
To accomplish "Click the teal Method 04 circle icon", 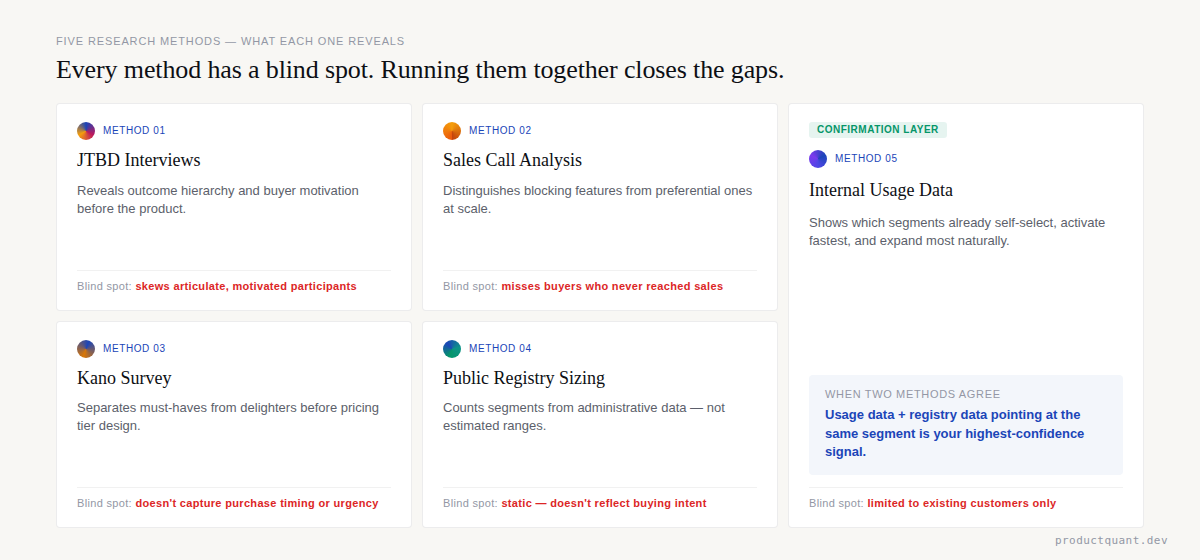I will pos(452,349).
